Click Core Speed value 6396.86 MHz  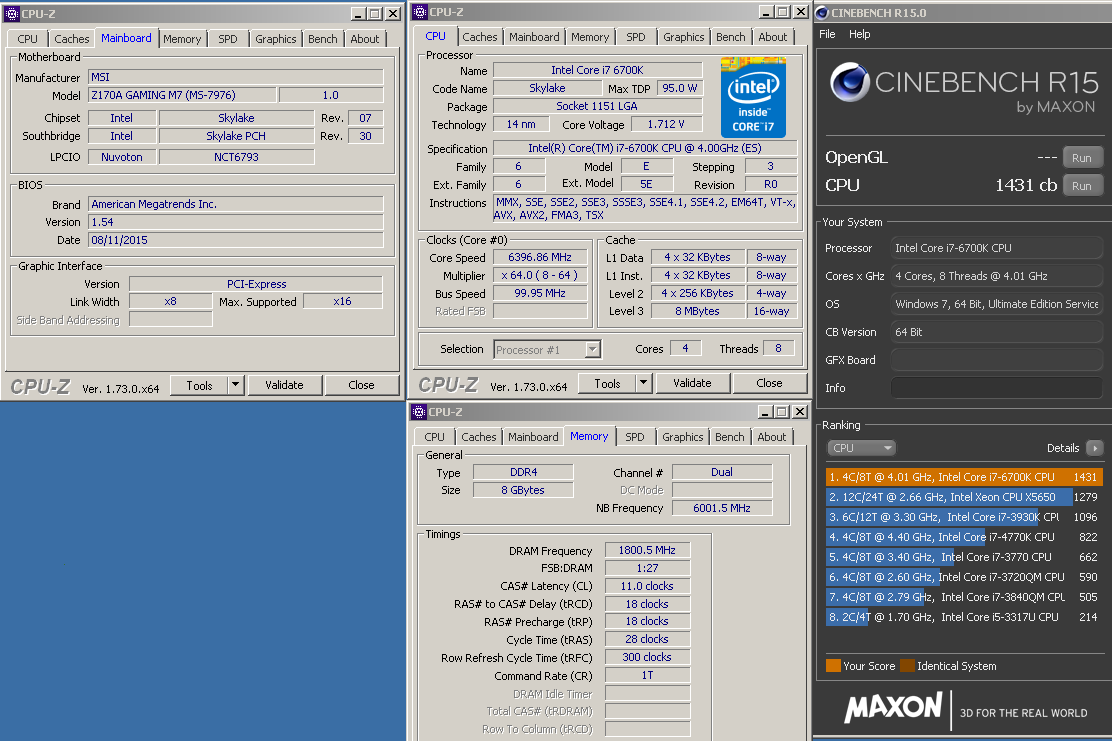point(540,257)
